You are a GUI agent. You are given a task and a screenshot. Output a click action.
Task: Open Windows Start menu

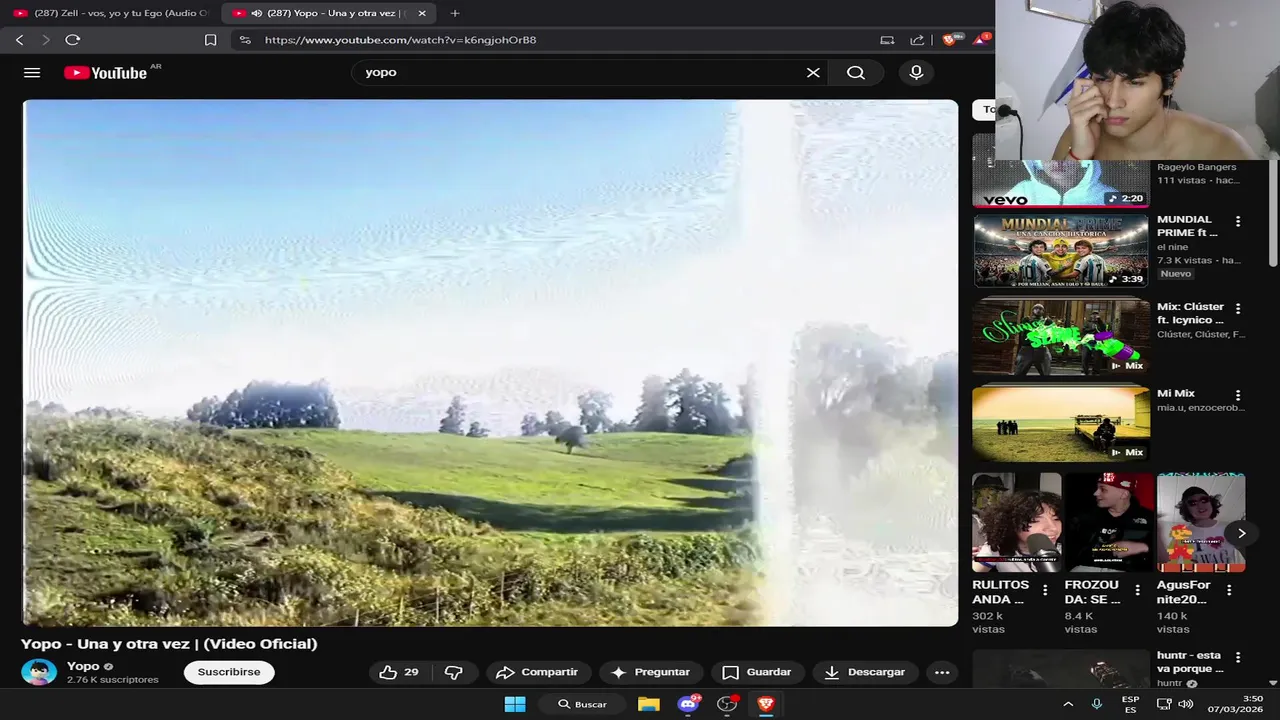coord(515,704)
